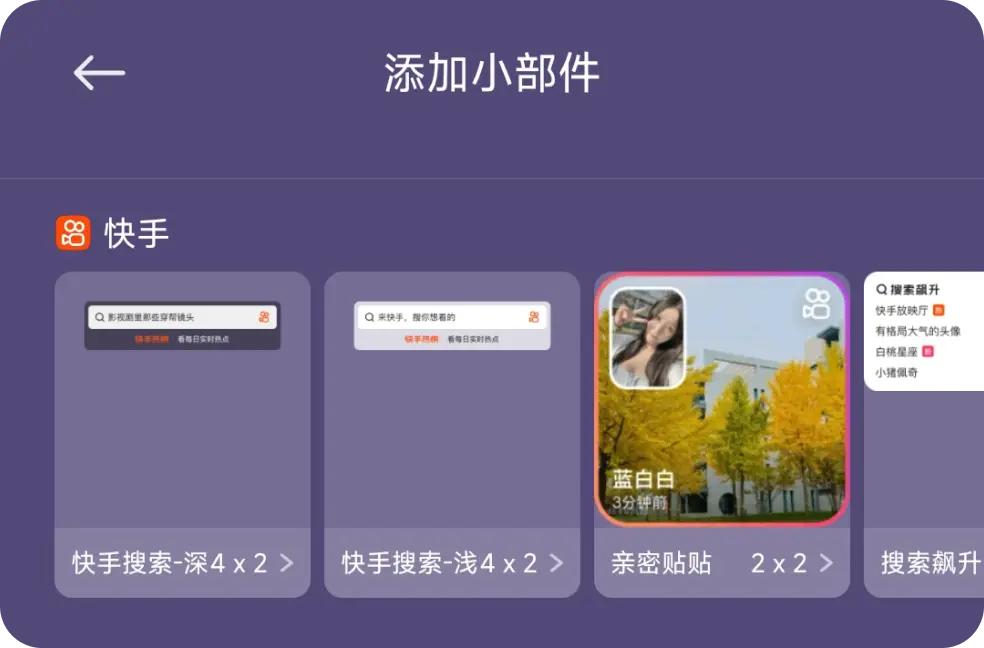Image resolution: width=984 pixels, height=648 pixels.
Task: Select the 搜索飙升 widget label
Action: (x=931, y=563)
